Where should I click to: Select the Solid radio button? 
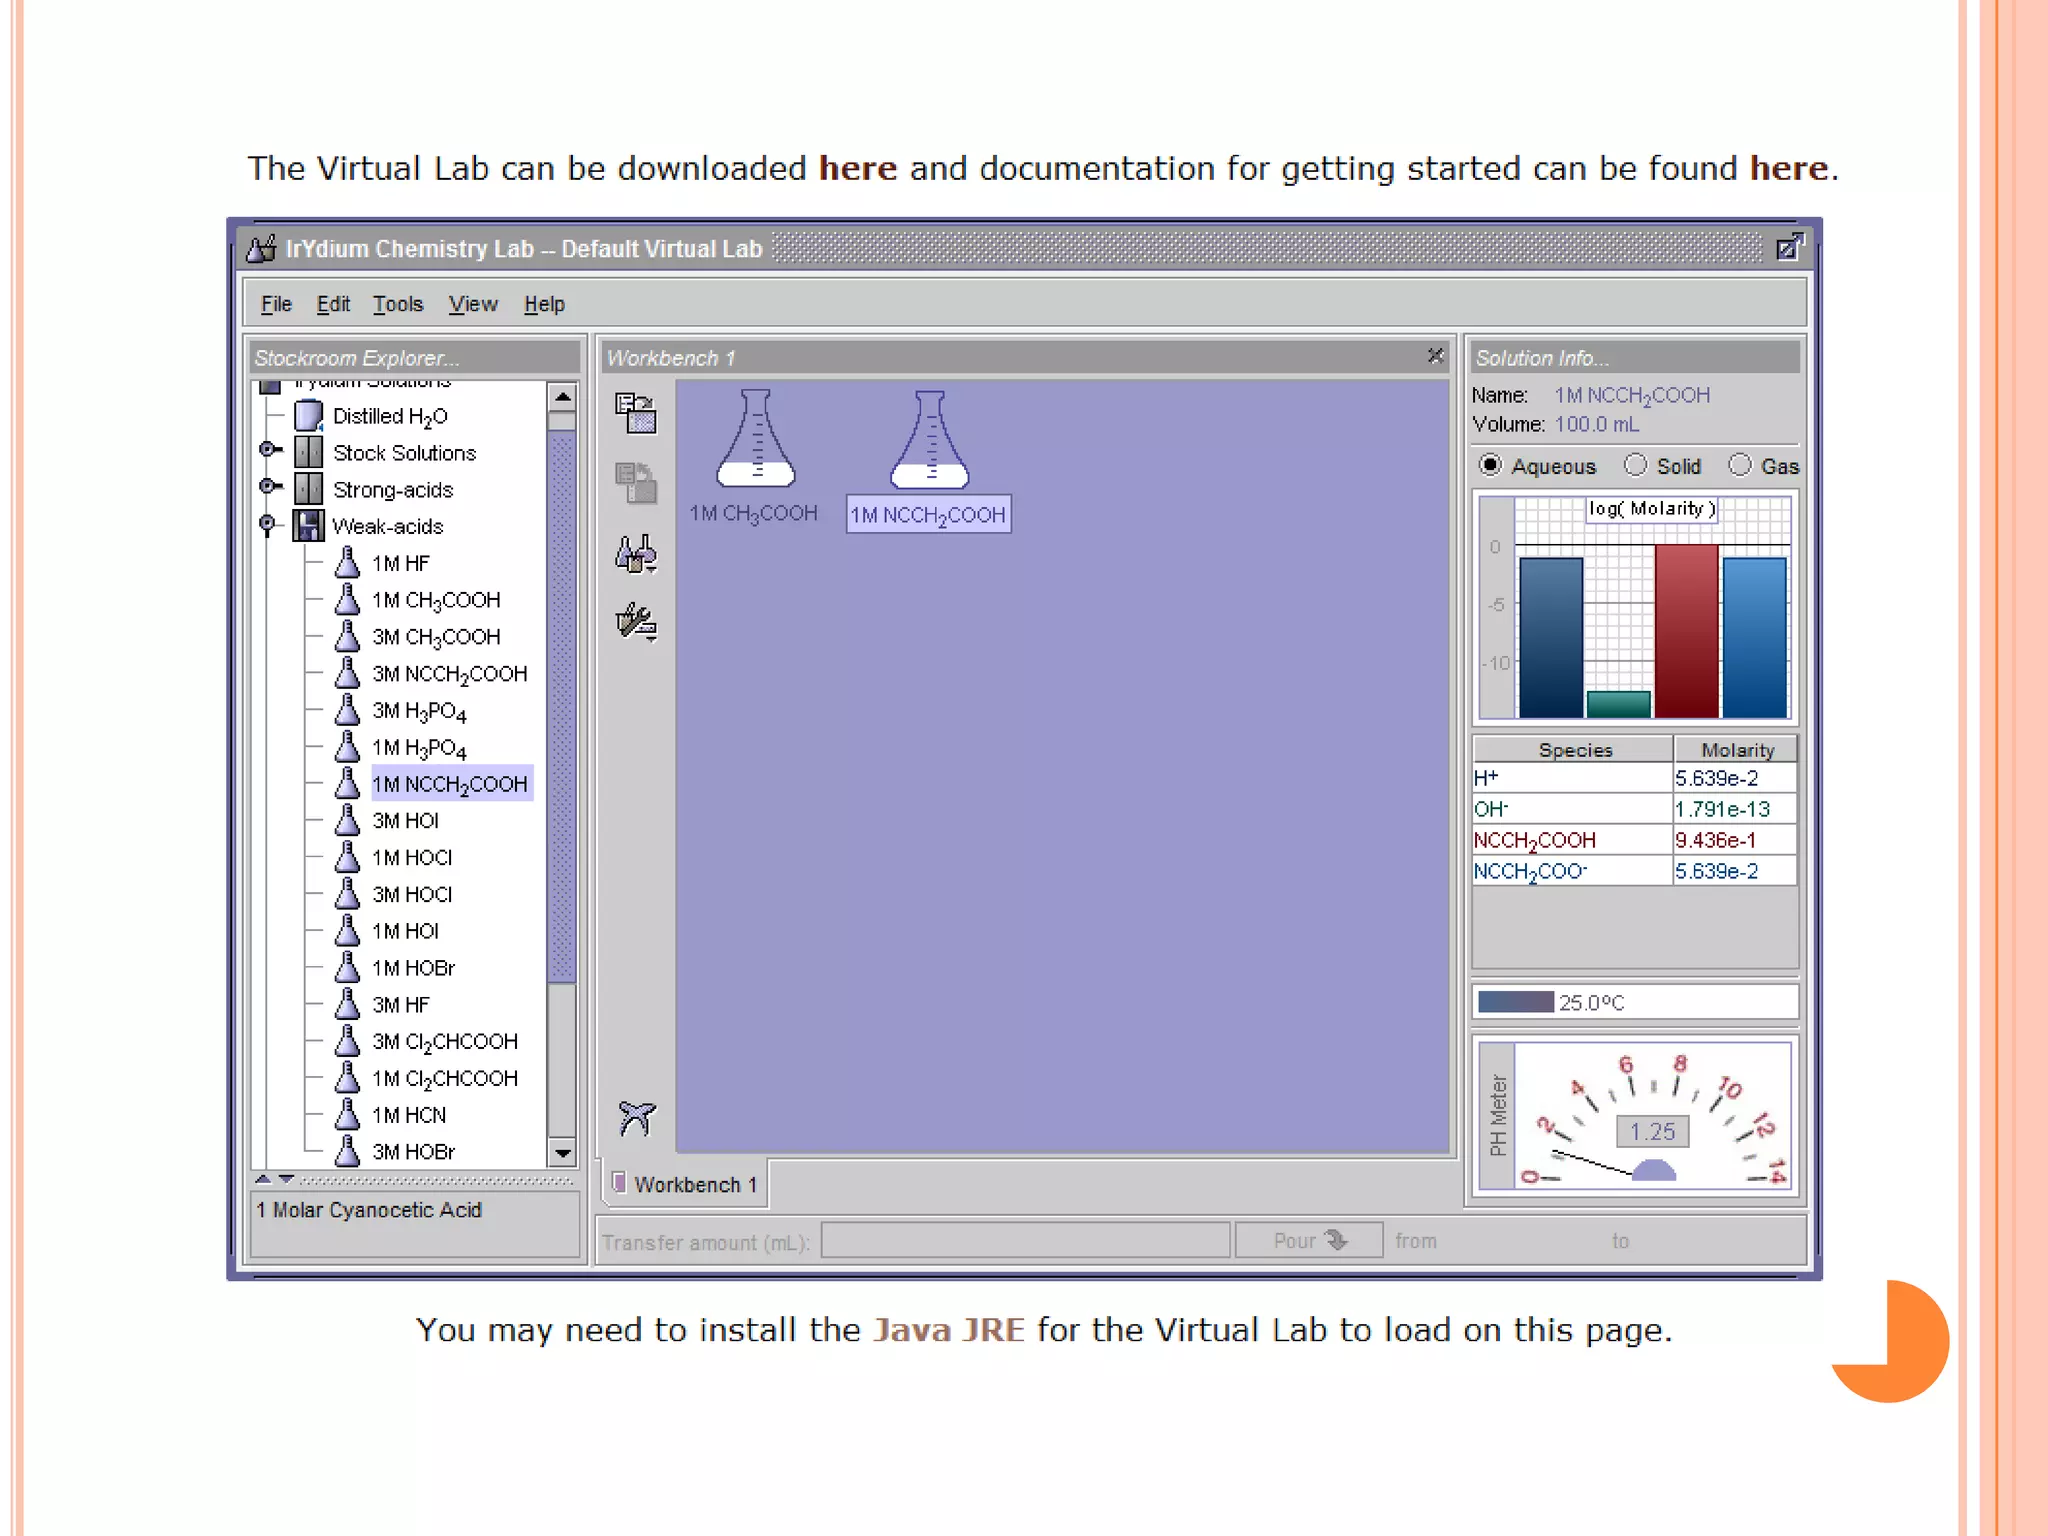pos(1635,465)
